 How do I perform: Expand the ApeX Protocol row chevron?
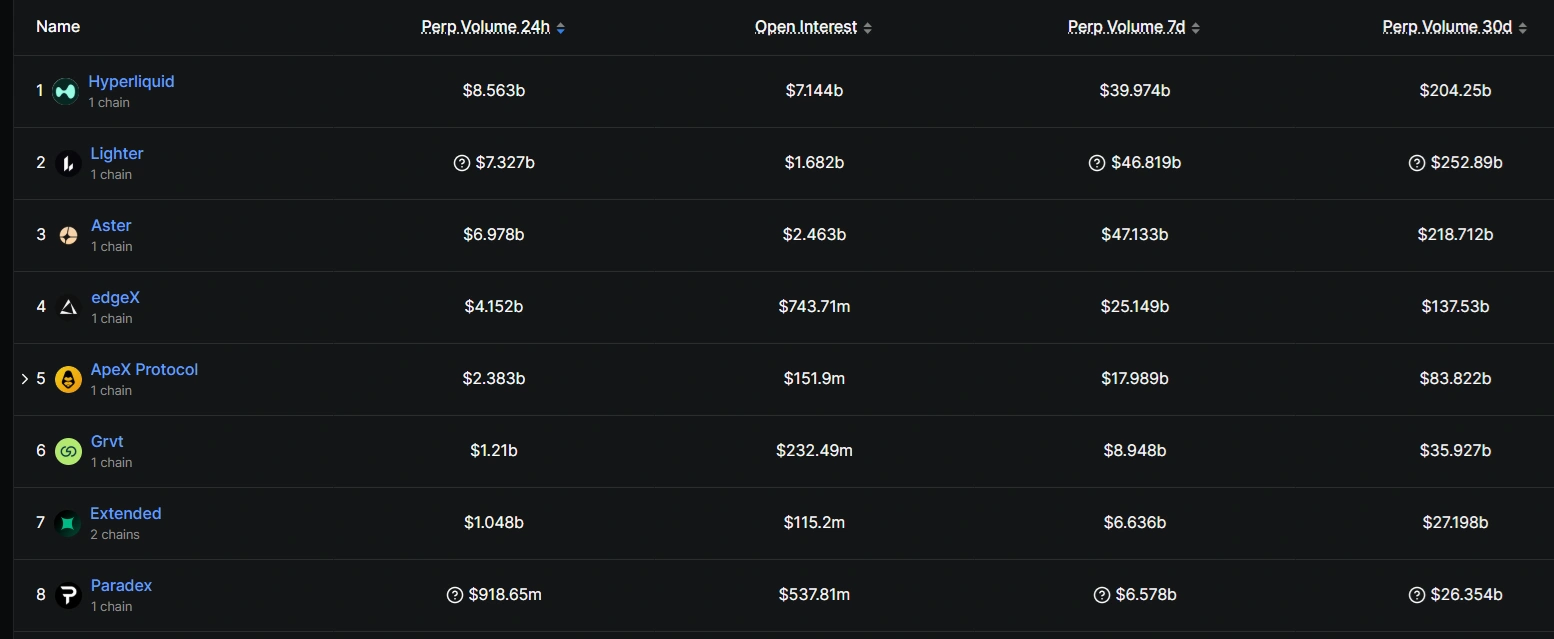[24, 378]
